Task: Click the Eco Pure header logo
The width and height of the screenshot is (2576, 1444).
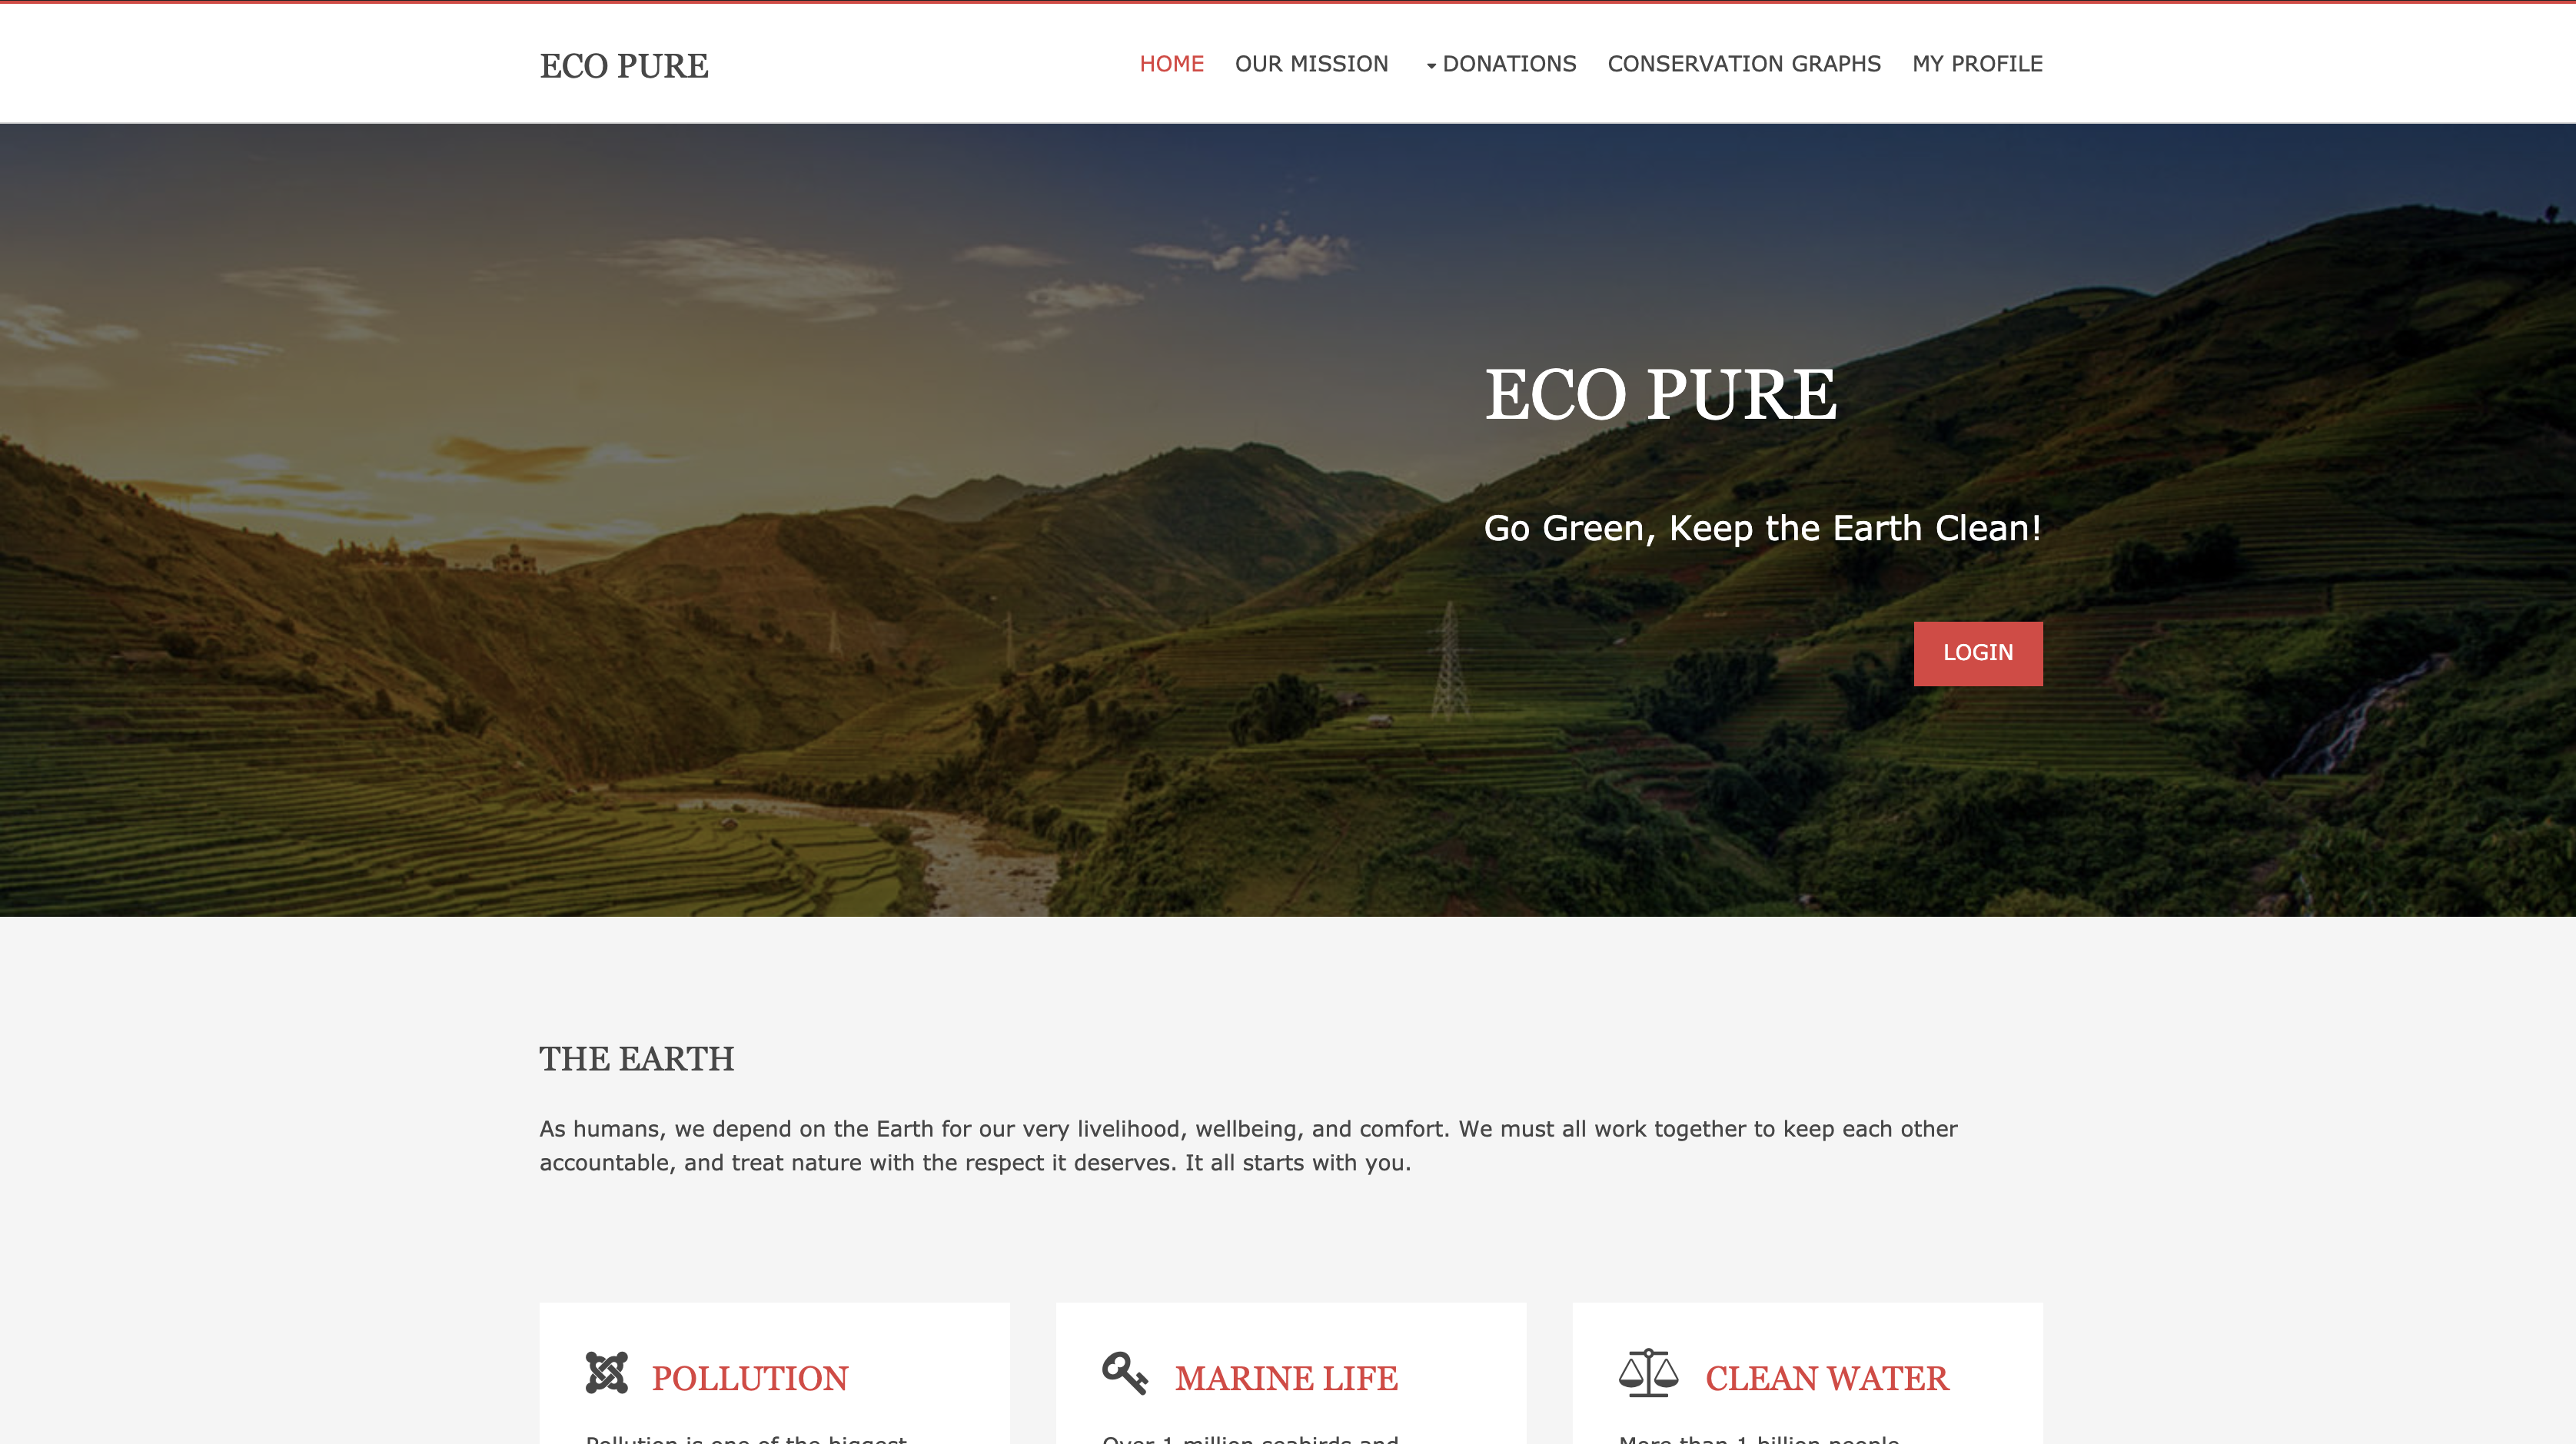Action: click(624, 66)
